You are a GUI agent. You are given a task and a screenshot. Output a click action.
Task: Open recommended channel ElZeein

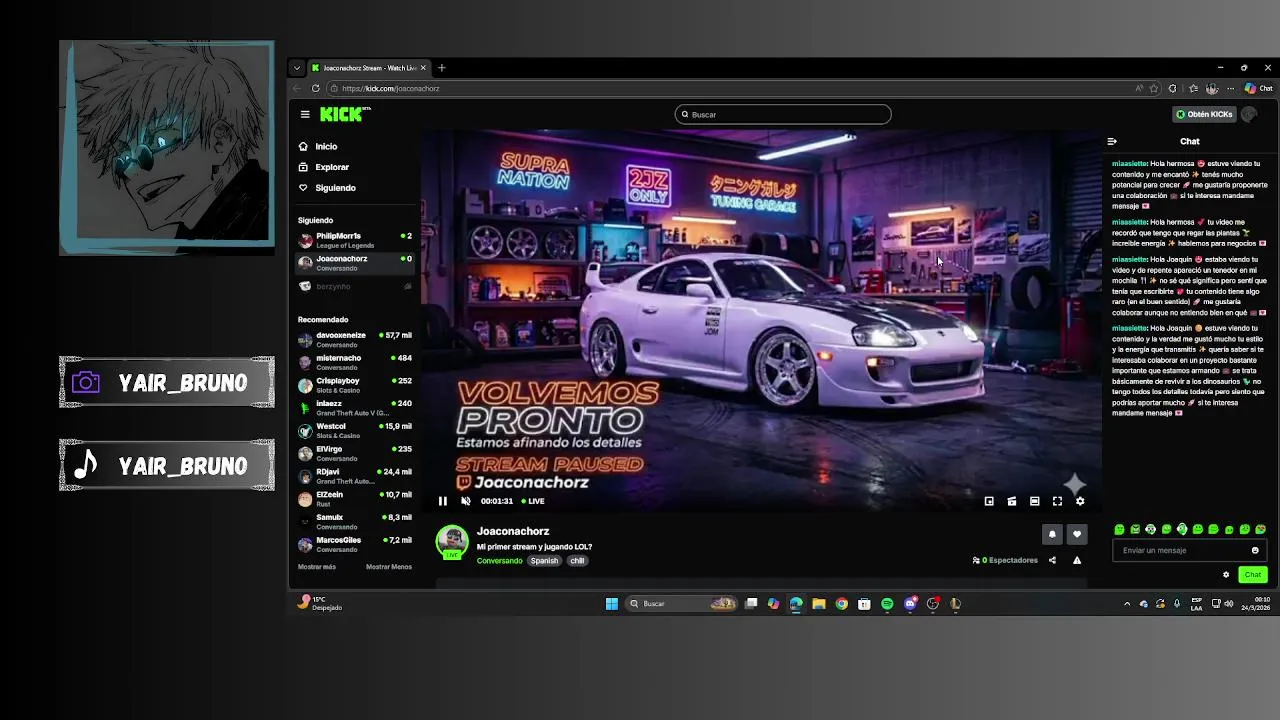coord(355,499)
